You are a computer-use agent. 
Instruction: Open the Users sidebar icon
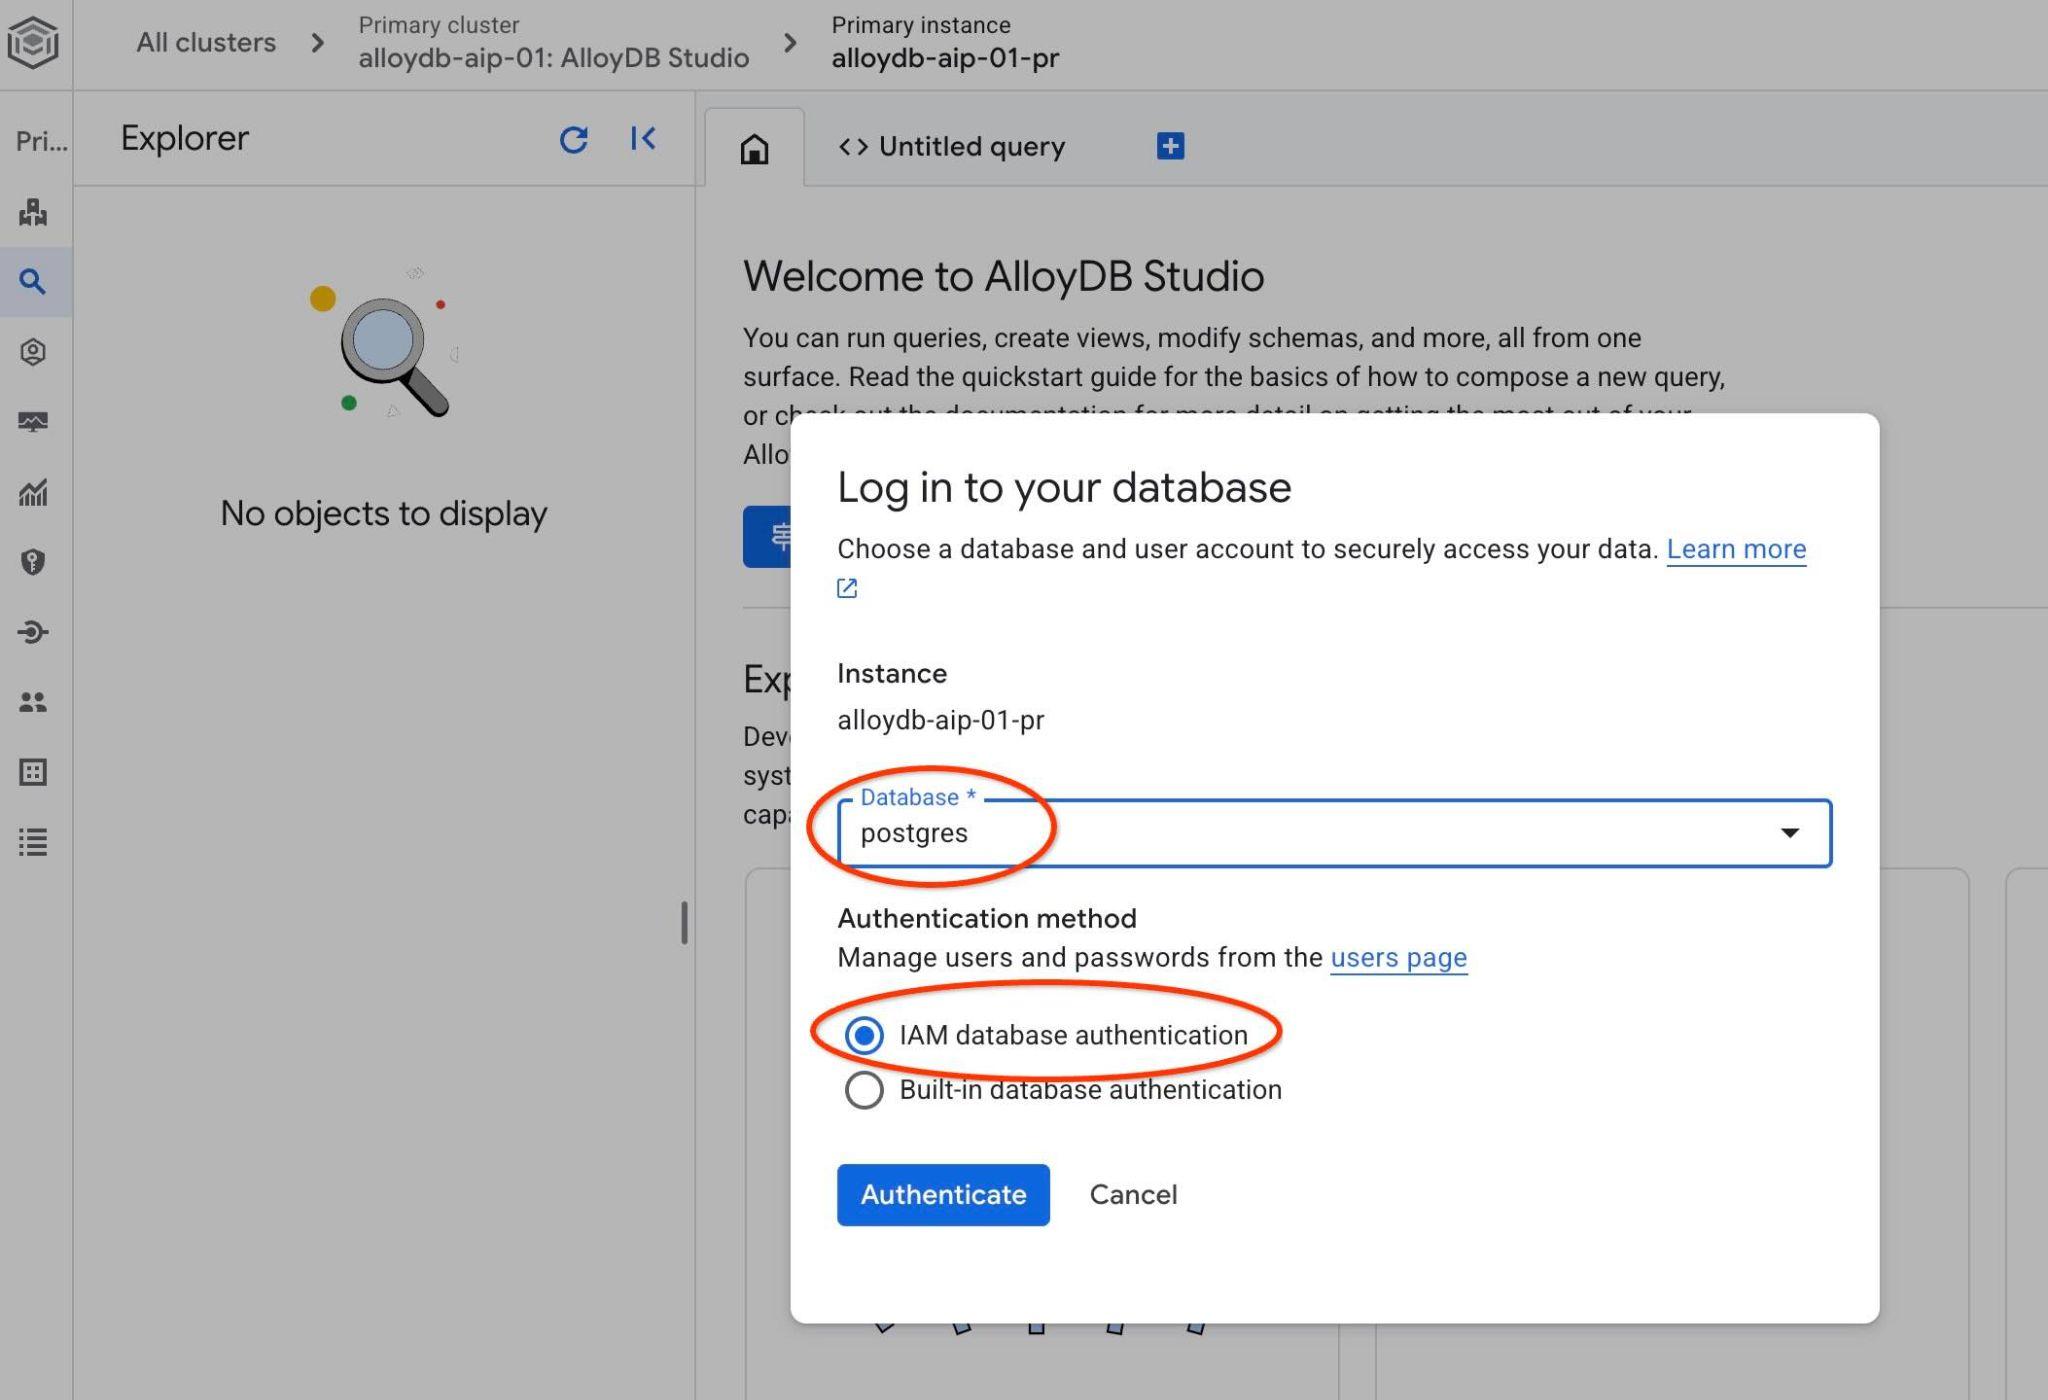33,702
